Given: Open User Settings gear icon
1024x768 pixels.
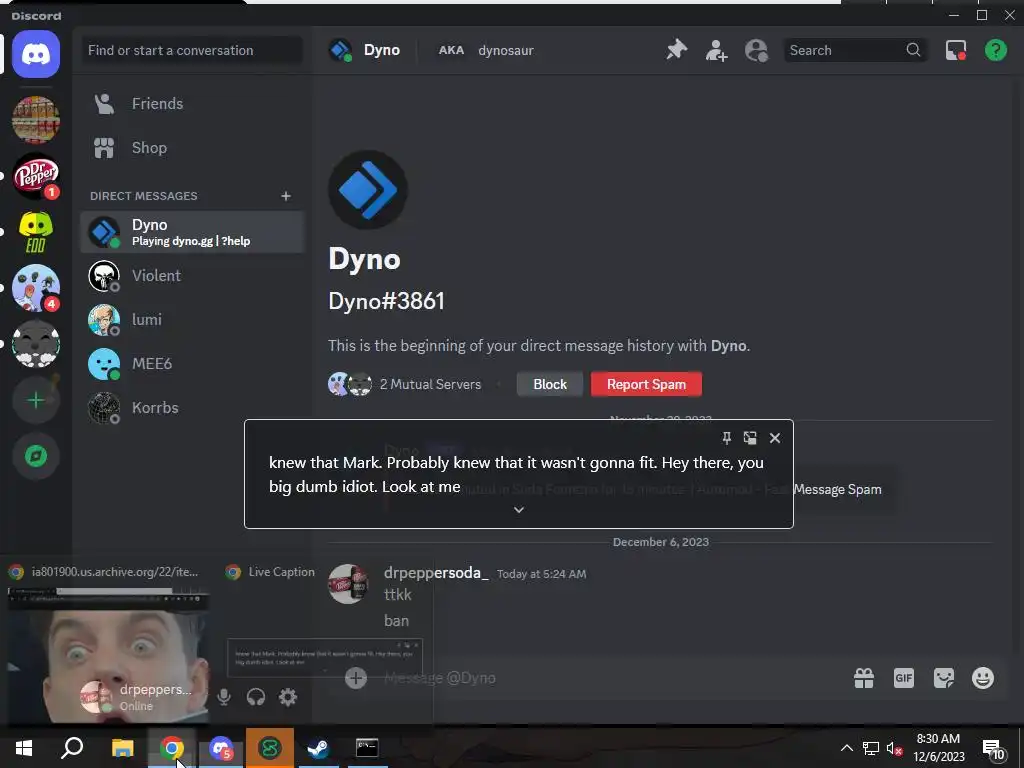Looking at the screenshot, I should [288, 697].
